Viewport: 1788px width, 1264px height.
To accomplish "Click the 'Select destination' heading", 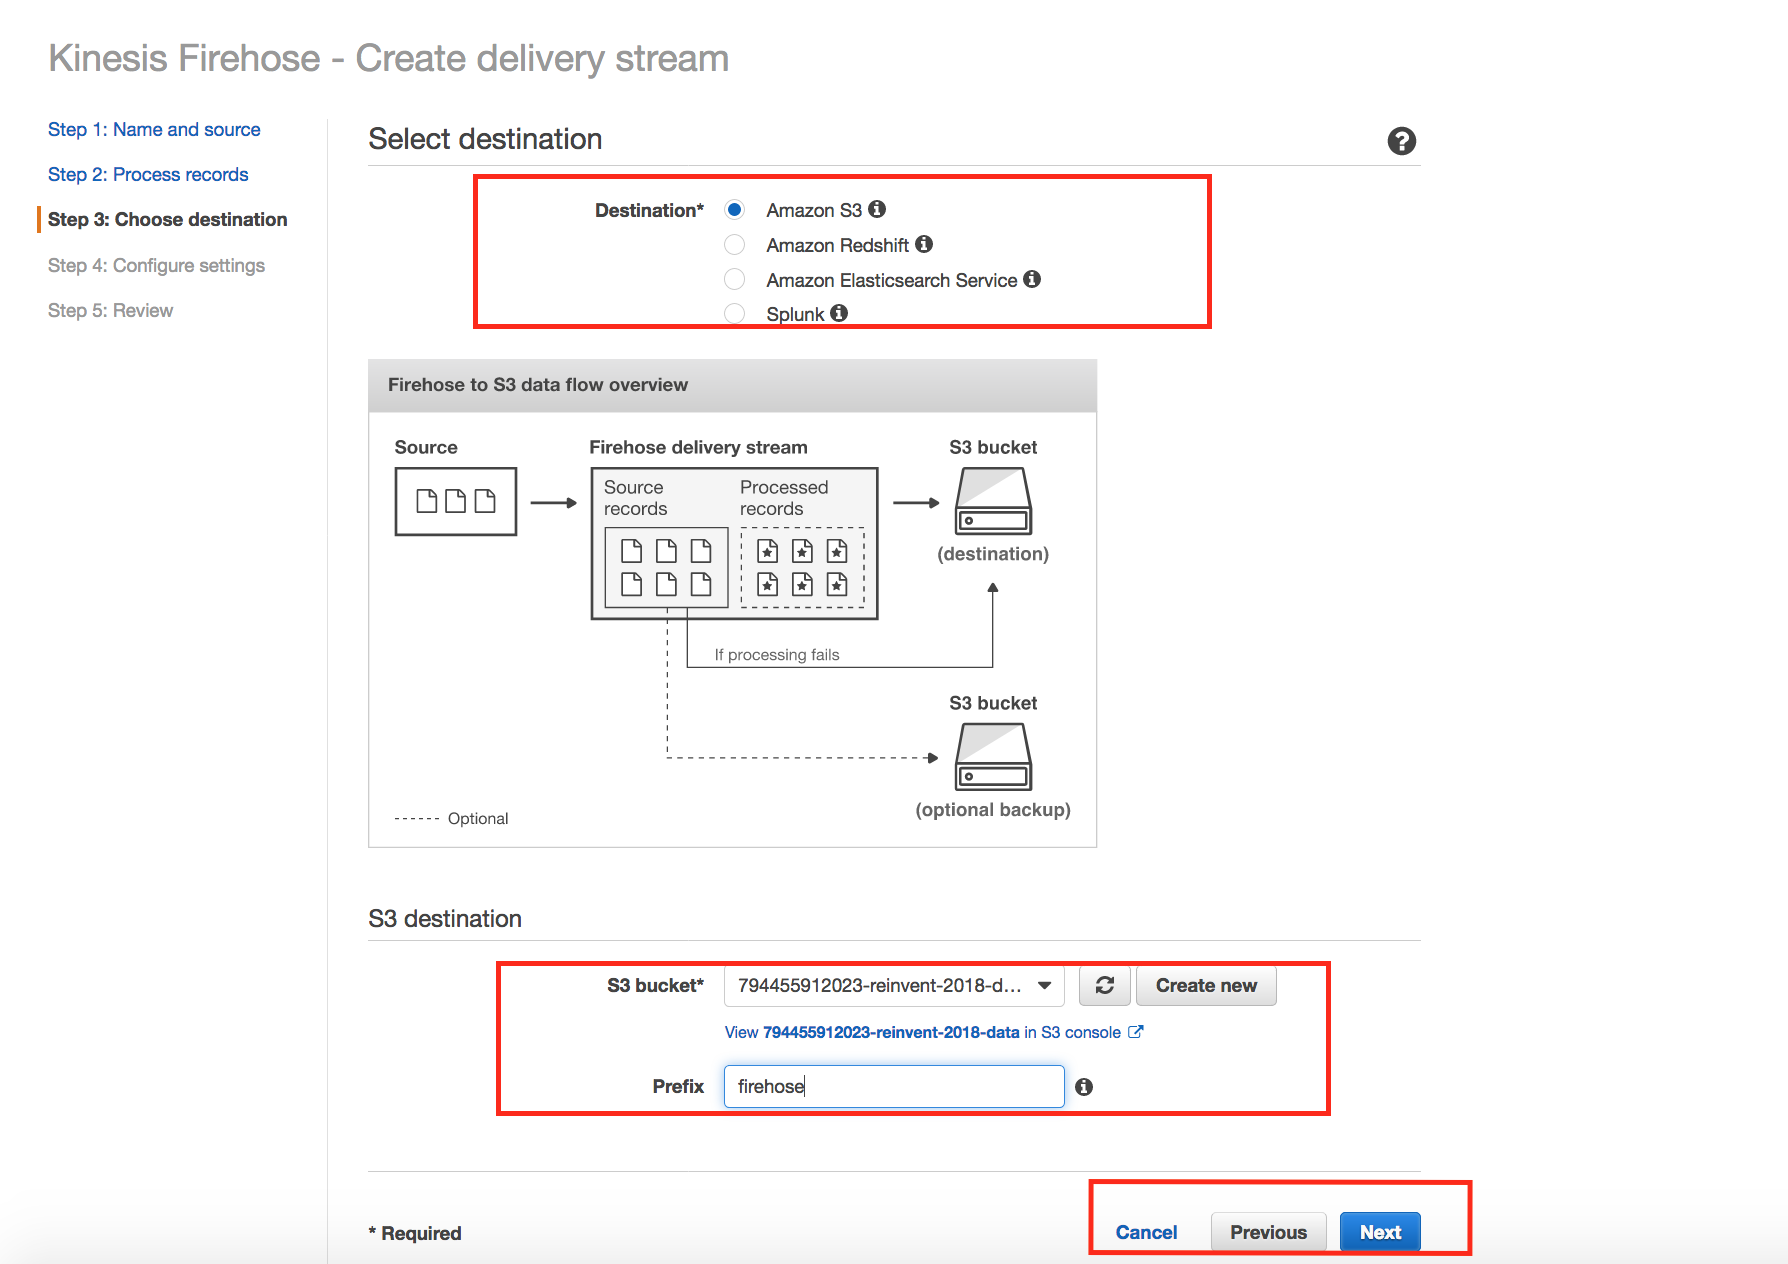I will (x=485, y=139).
